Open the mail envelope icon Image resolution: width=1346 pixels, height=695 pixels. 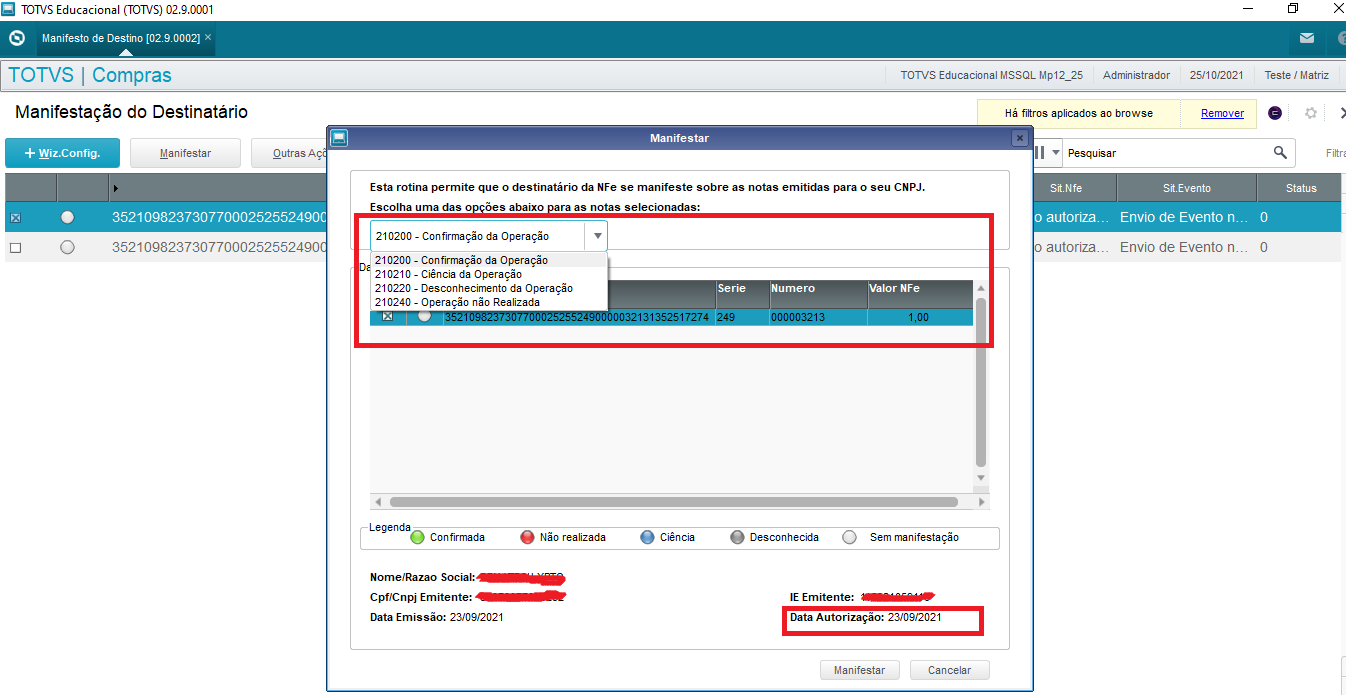coord(1307,38)
